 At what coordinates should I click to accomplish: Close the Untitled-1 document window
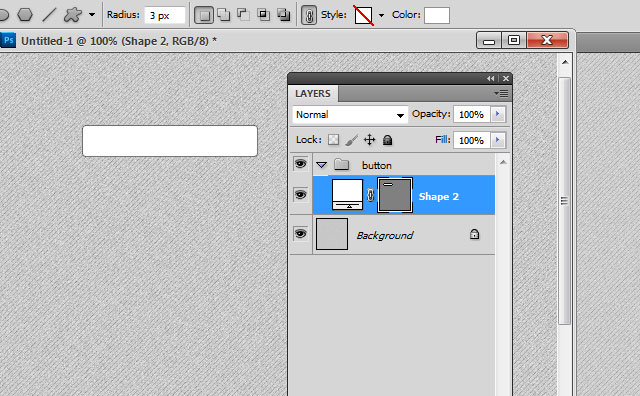tap(547, 40)
